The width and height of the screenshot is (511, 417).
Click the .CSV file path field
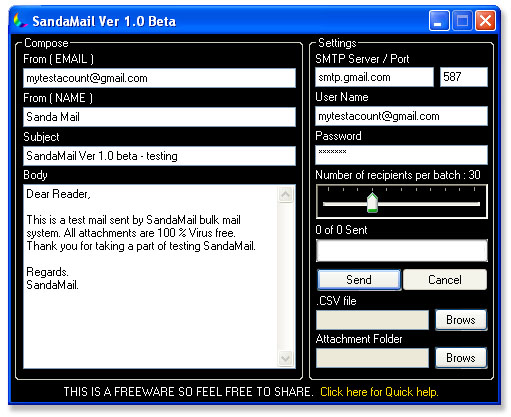click(x=372, y=320)
